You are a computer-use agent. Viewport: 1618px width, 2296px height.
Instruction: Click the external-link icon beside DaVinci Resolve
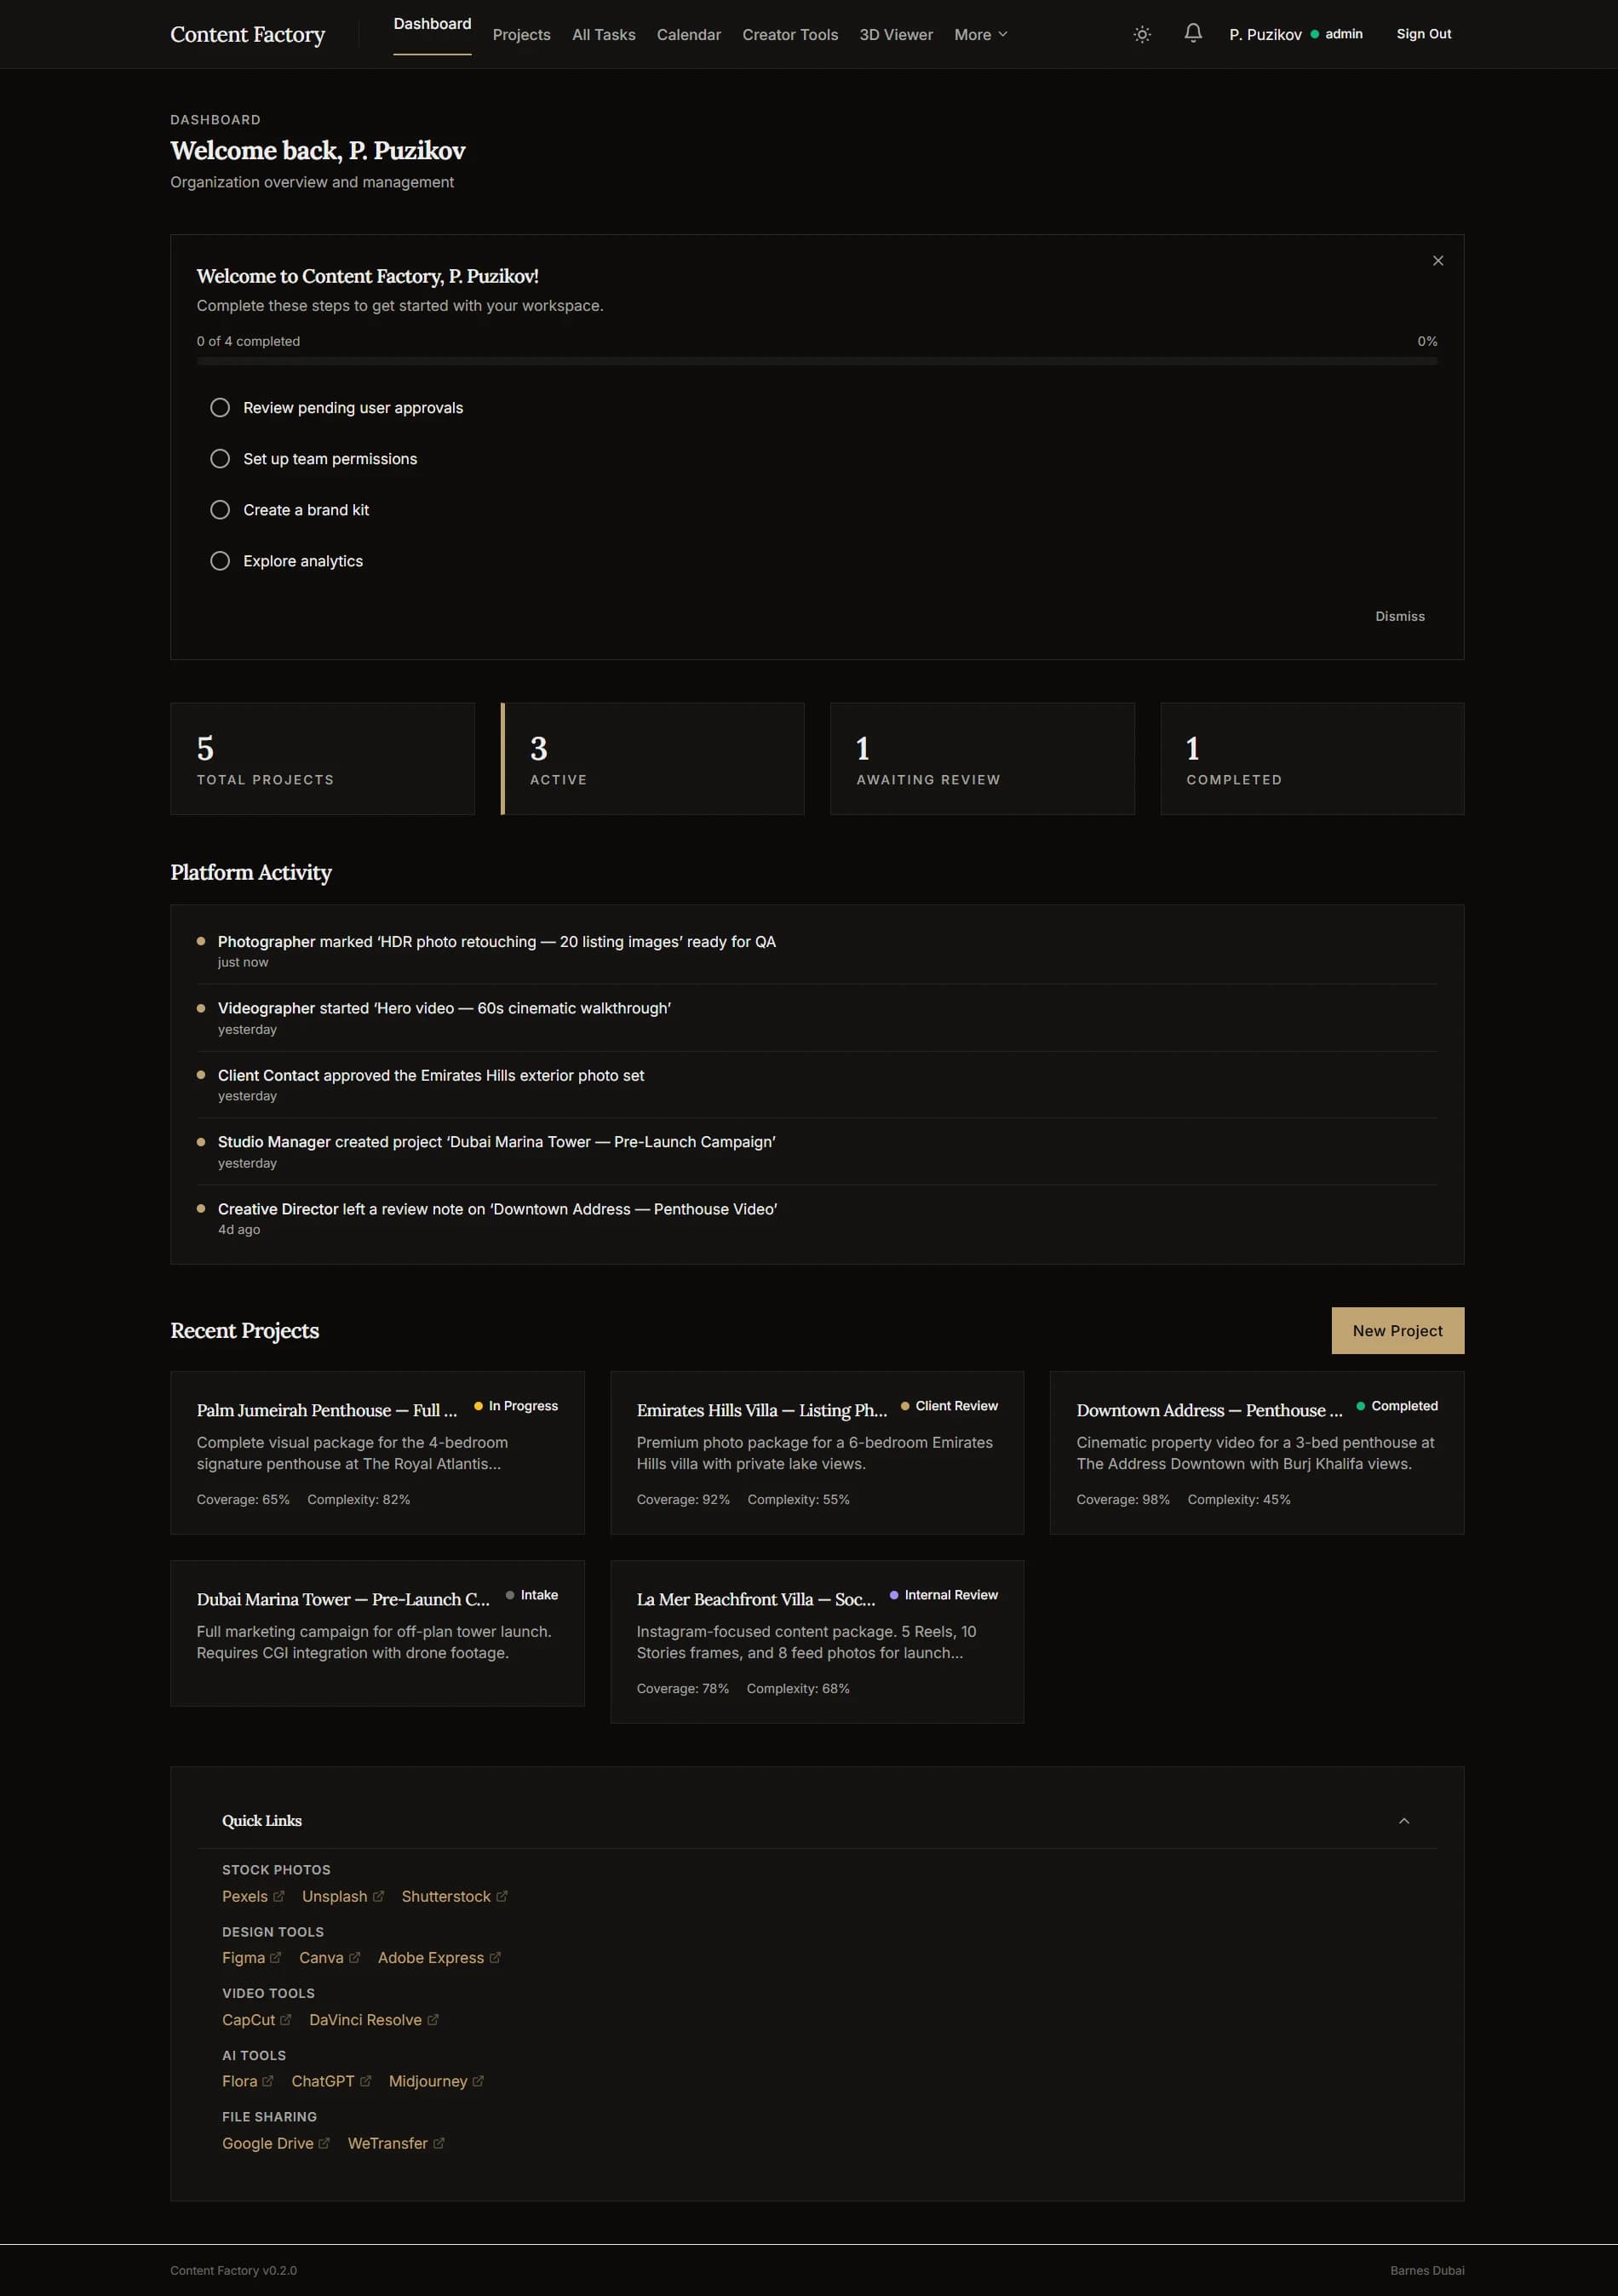tap(433, 2019)
